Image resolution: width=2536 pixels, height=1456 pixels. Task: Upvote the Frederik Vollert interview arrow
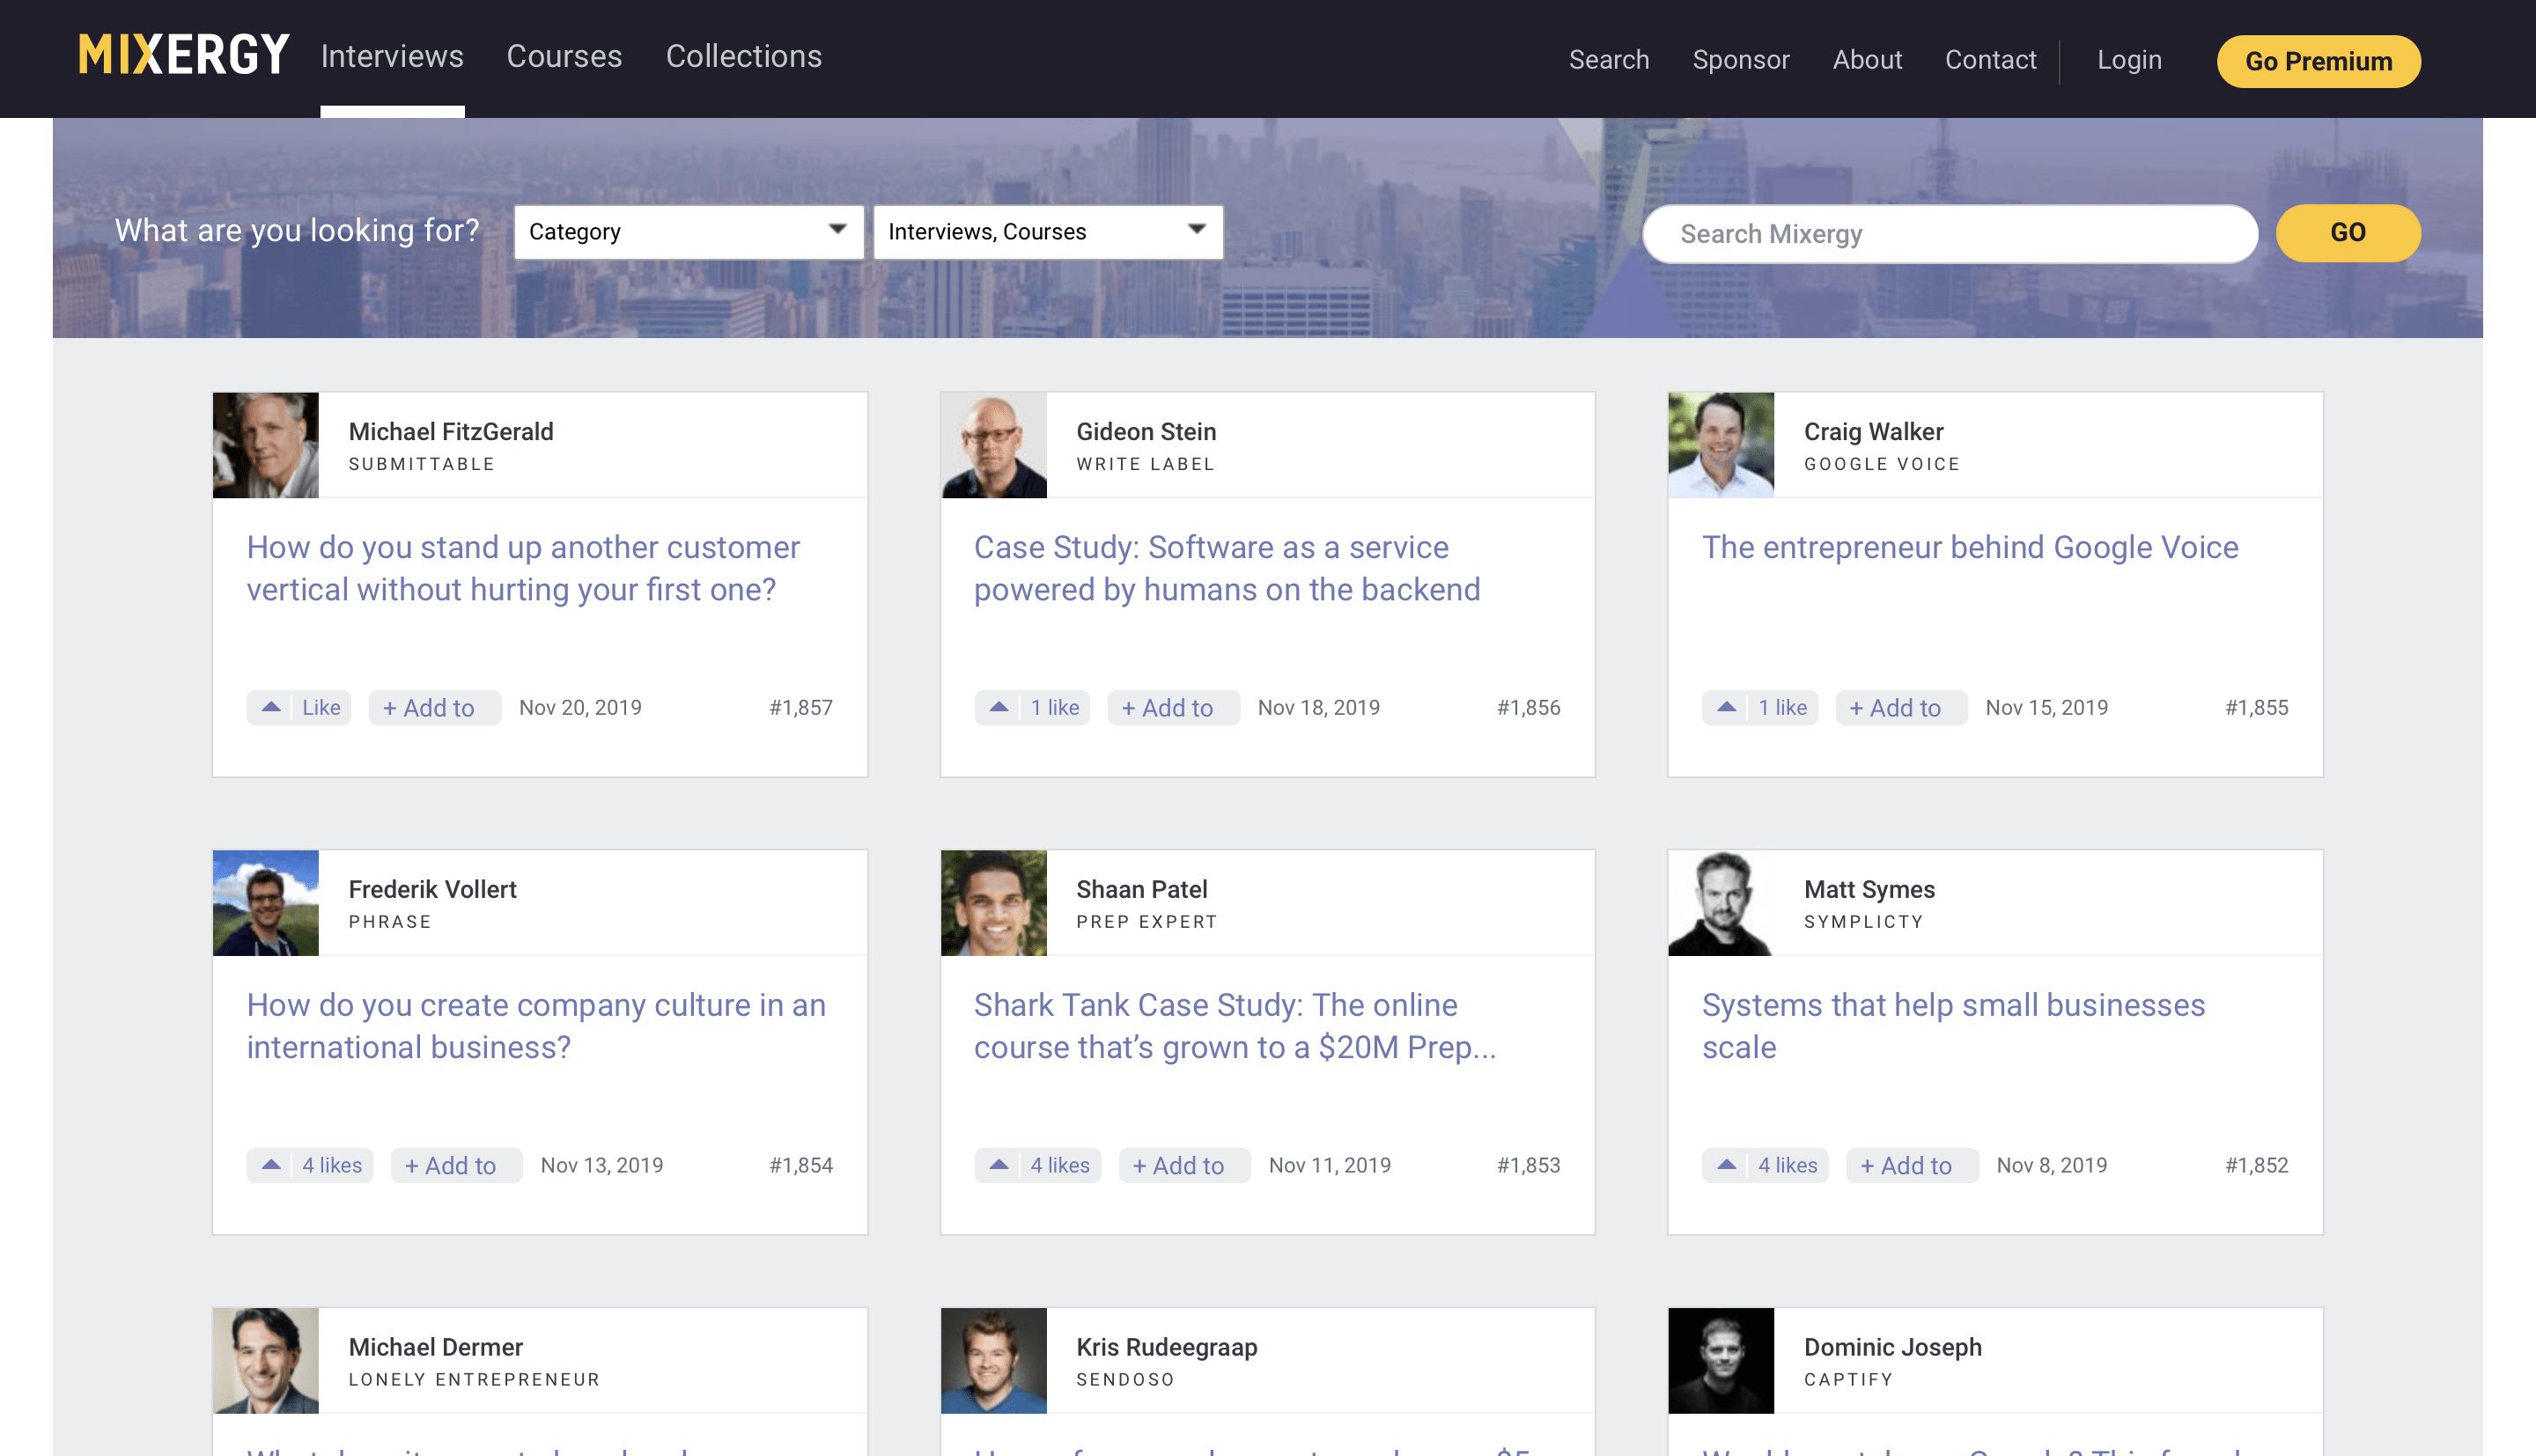(271, 1165)
